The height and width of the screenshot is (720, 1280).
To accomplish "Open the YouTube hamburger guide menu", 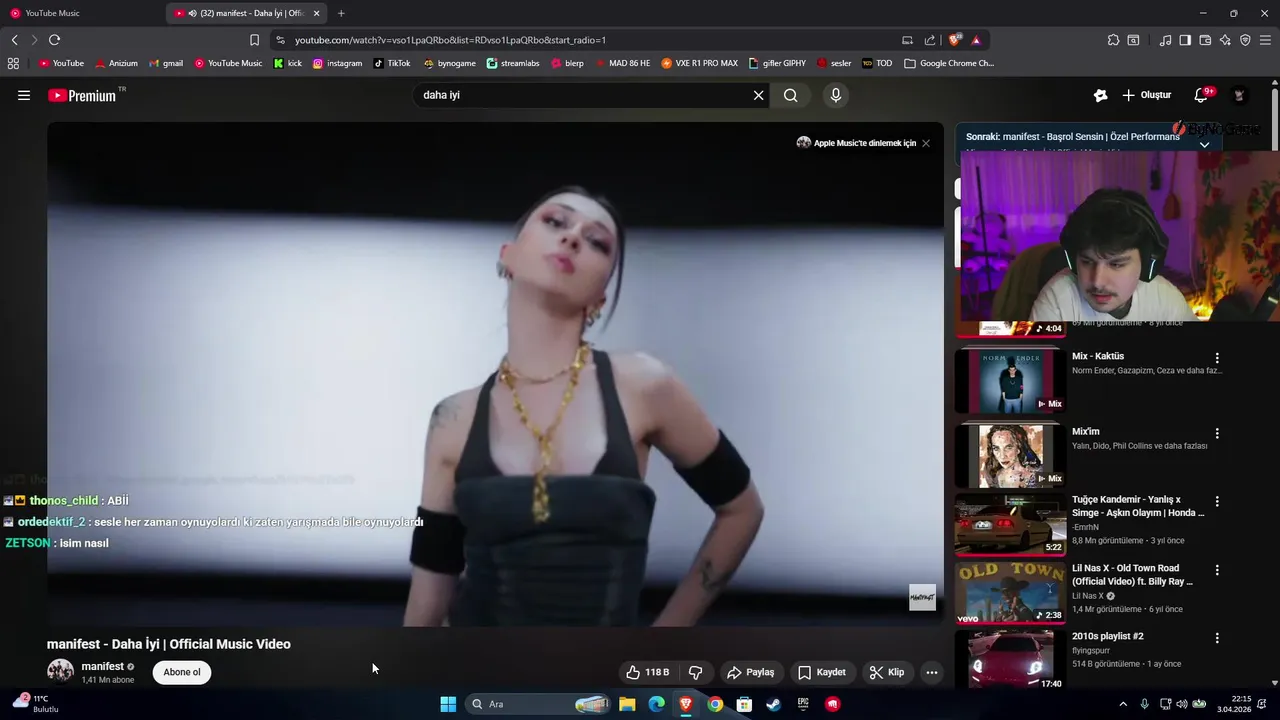I will [24, 95].
